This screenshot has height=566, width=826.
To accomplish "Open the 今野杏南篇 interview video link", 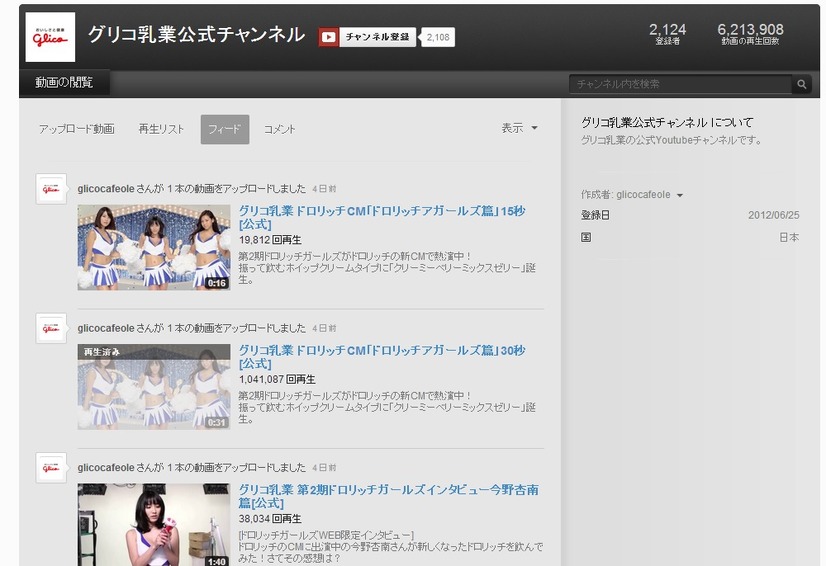I will click(x=388, y=496).
